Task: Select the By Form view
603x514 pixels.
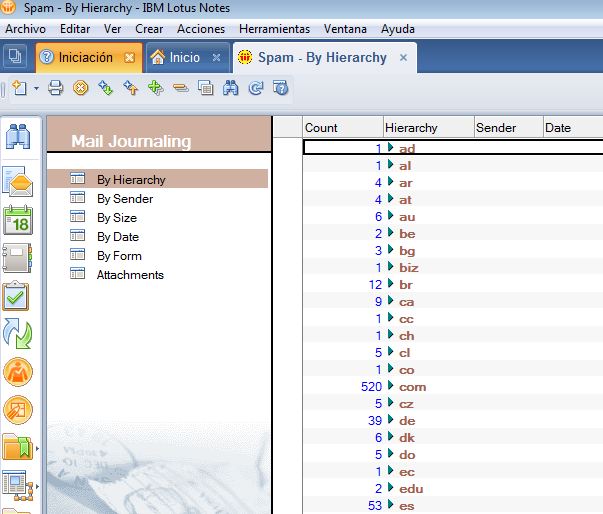Action: click(119, 256)
